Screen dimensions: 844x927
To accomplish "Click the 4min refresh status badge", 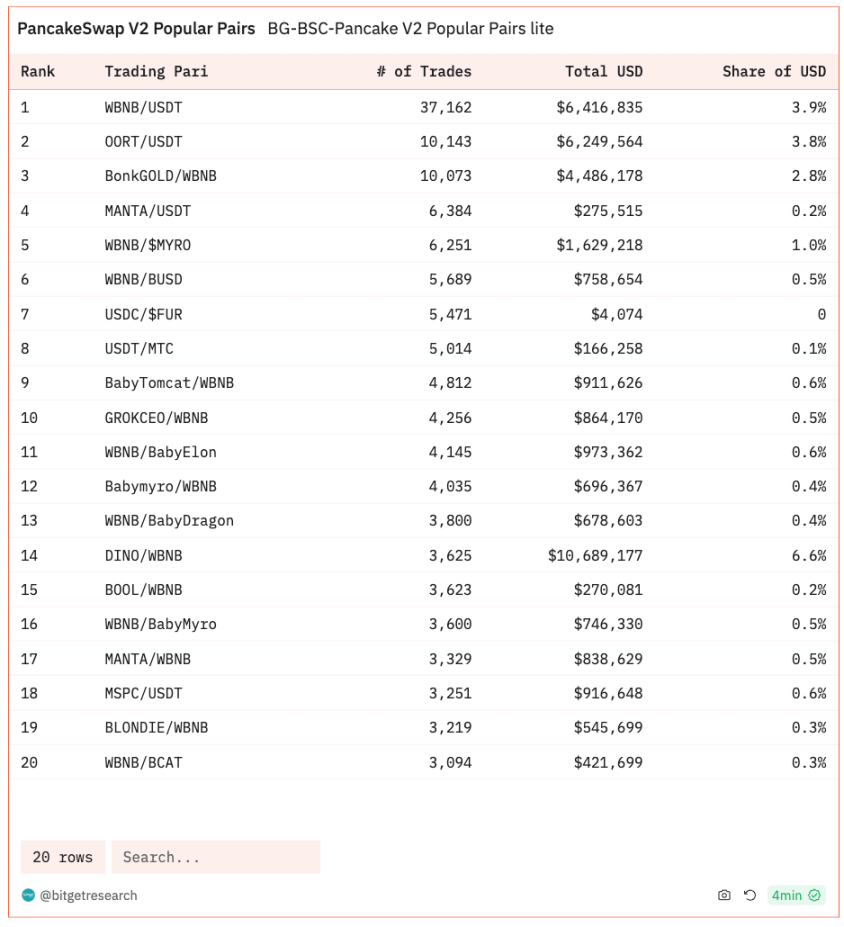I will coord(796,895).
